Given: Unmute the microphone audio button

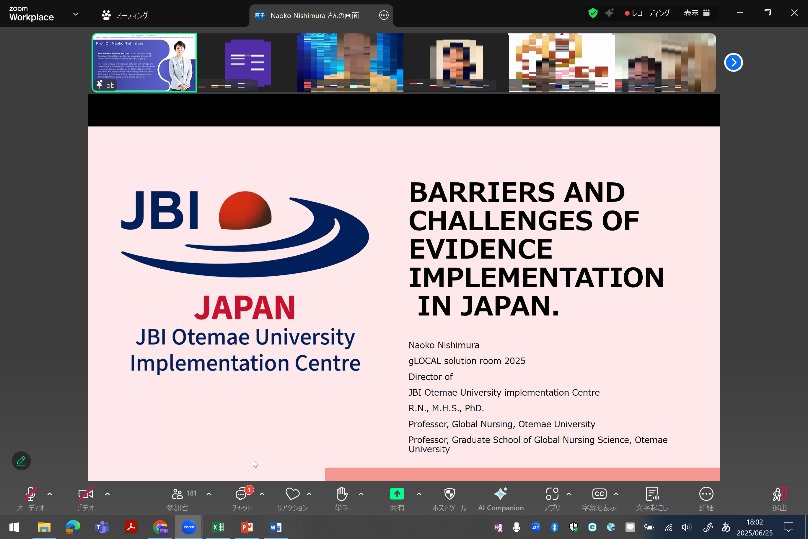Looking at the screenshot, I should coord(31,495).
